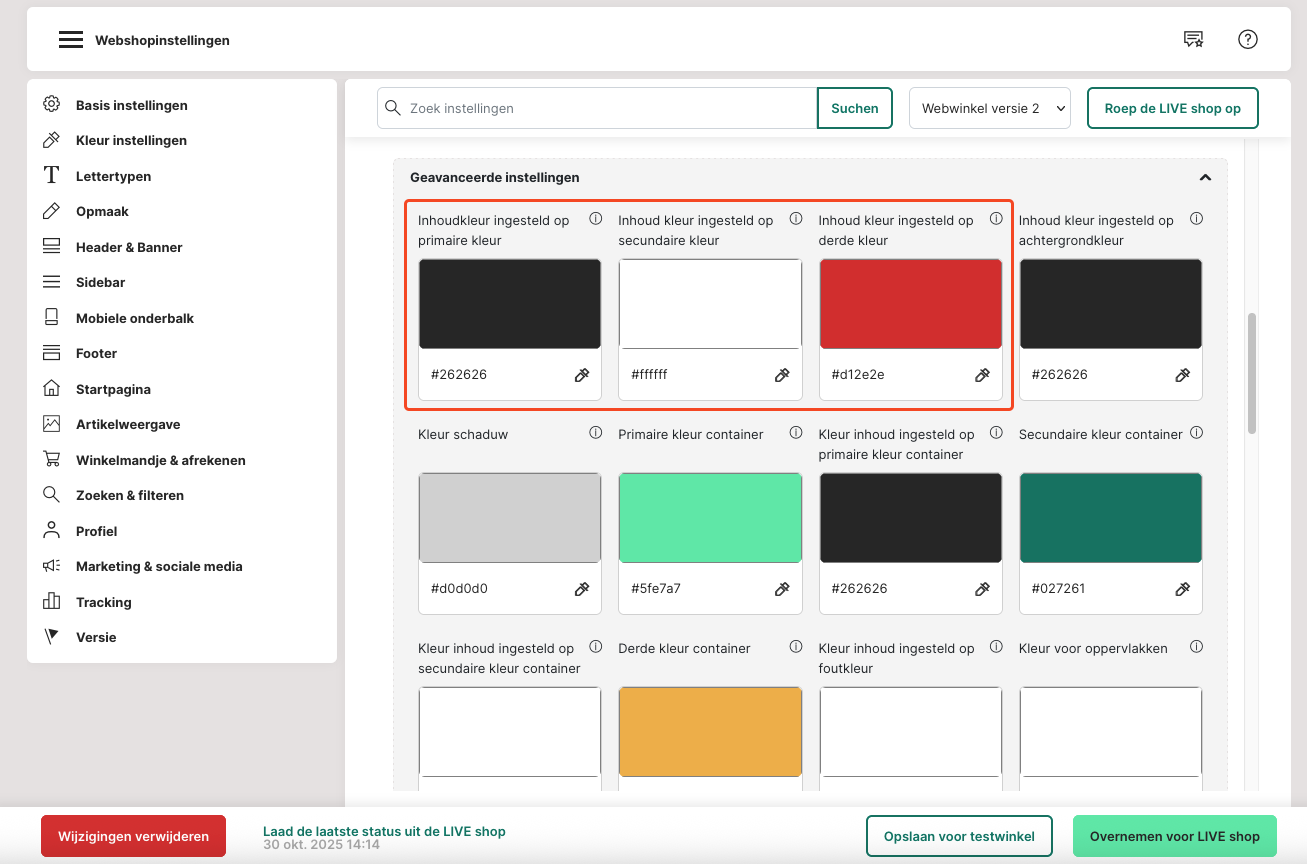Collapse the Geavanceerde instellingen section
The height and width of the screenshot is (864, 1307).
1205,178
